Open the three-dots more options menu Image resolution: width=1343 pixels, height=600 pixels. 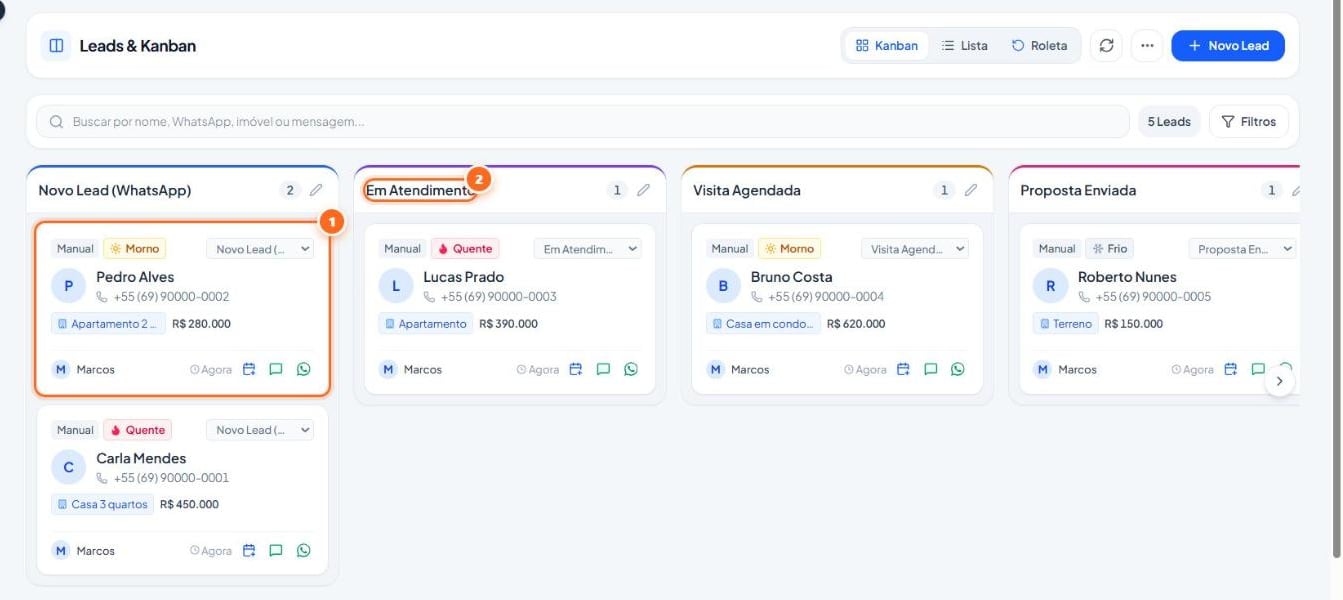coord(1147,46)
